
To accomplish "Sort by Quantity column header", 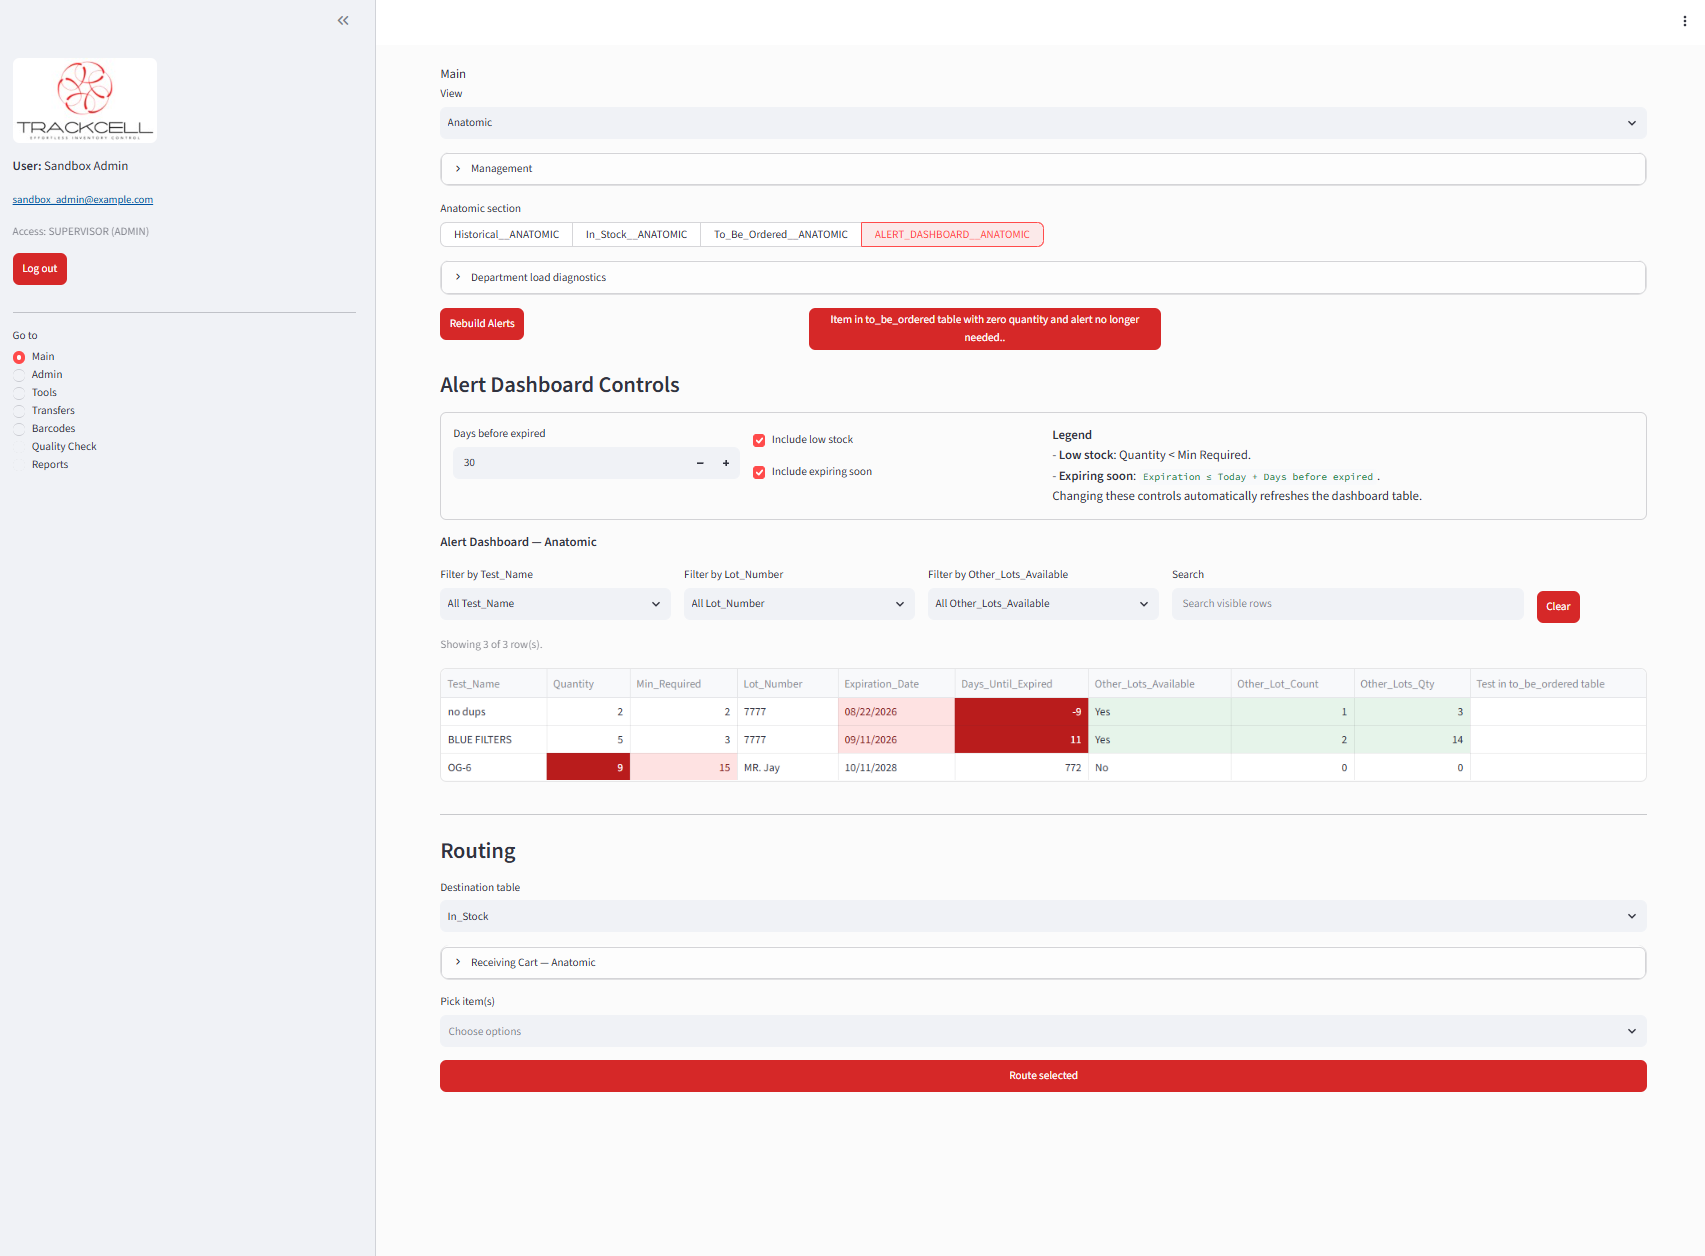I will pos(588,684).
